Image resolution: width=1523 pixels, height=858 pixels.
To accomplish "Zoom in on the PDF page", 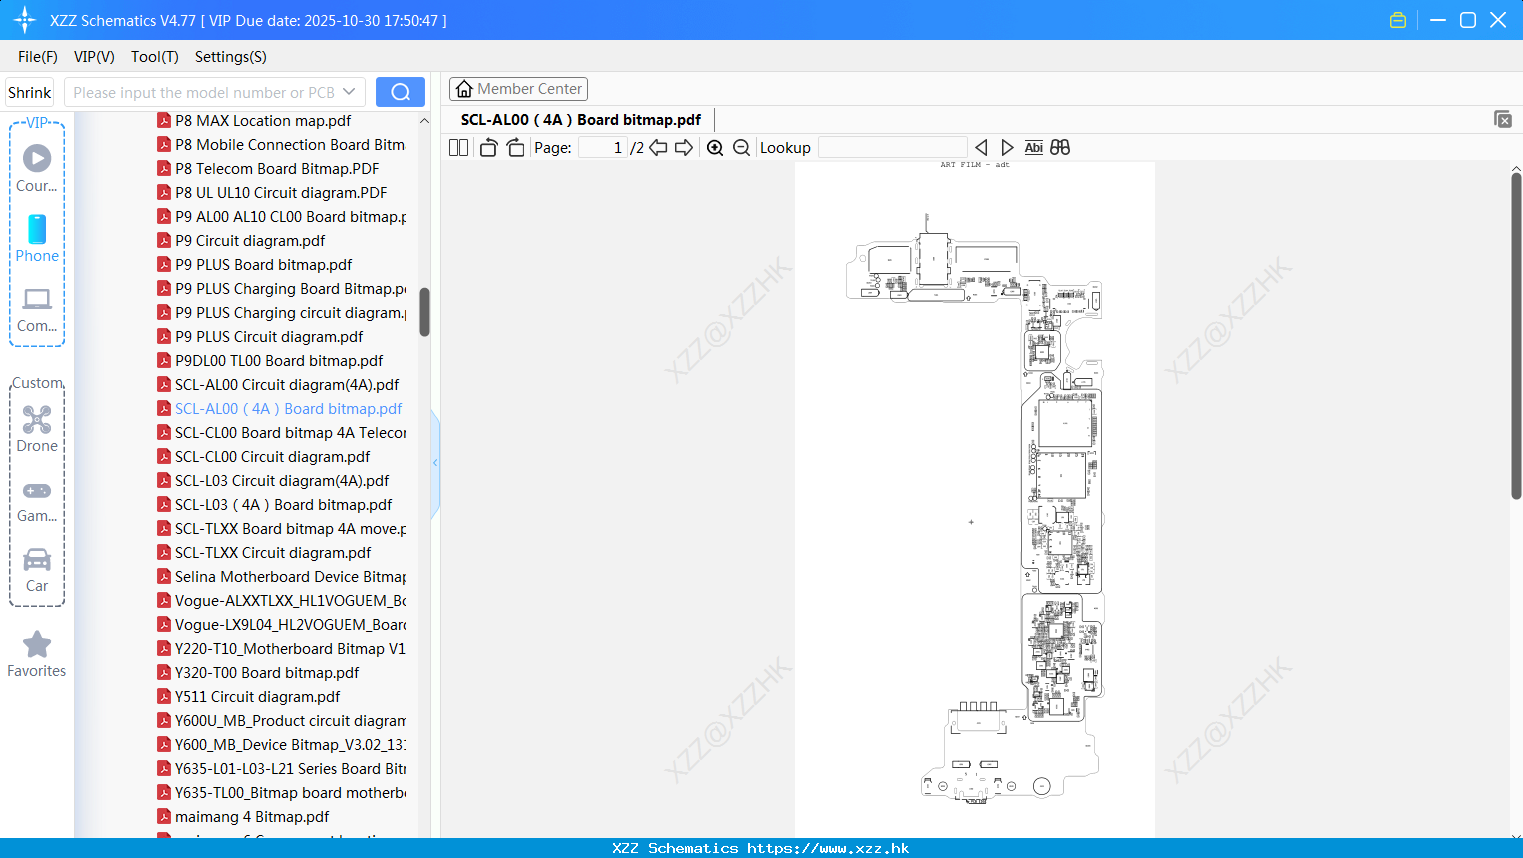I will tap(715, 148).
